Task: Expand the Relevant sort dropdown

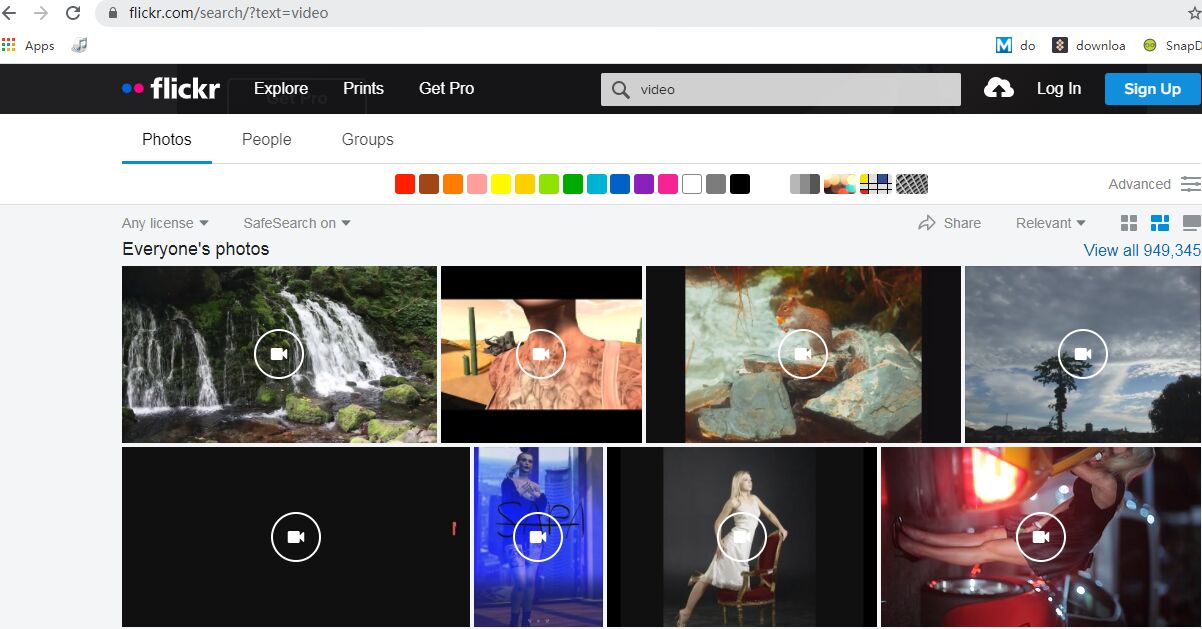Action: (x=1050, y=223)
